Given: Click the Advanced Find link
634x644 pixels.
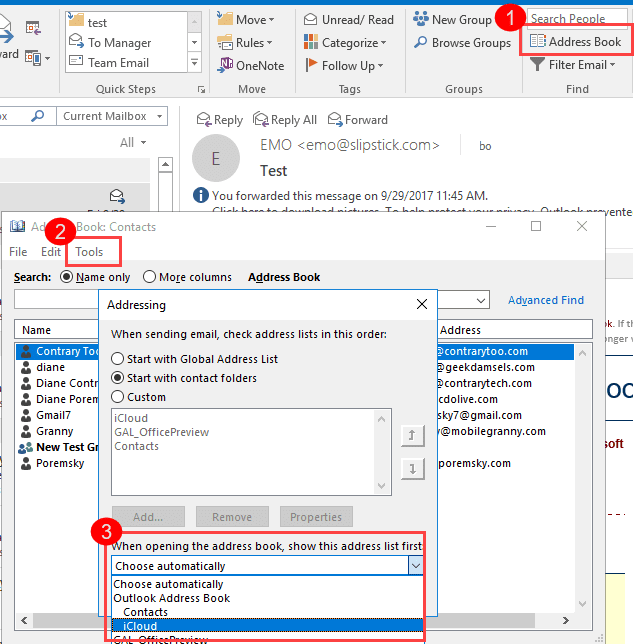Looking at the screenshot, I should pyautogui.click(x=546, y=300).
